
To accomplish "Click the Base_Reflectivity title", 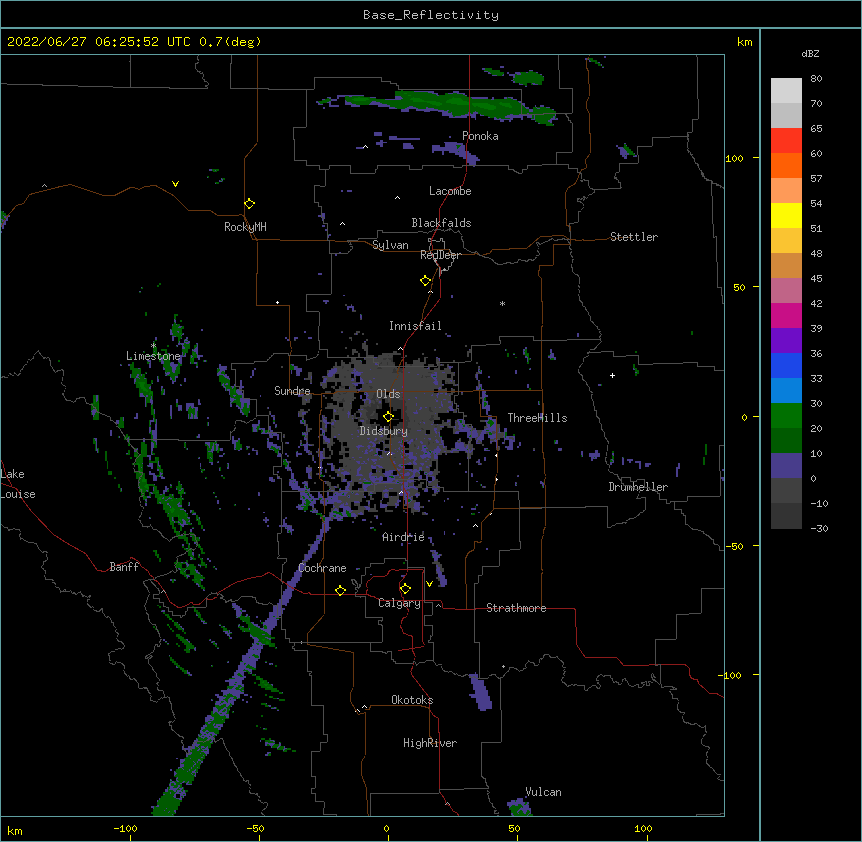I will [431, 15].
